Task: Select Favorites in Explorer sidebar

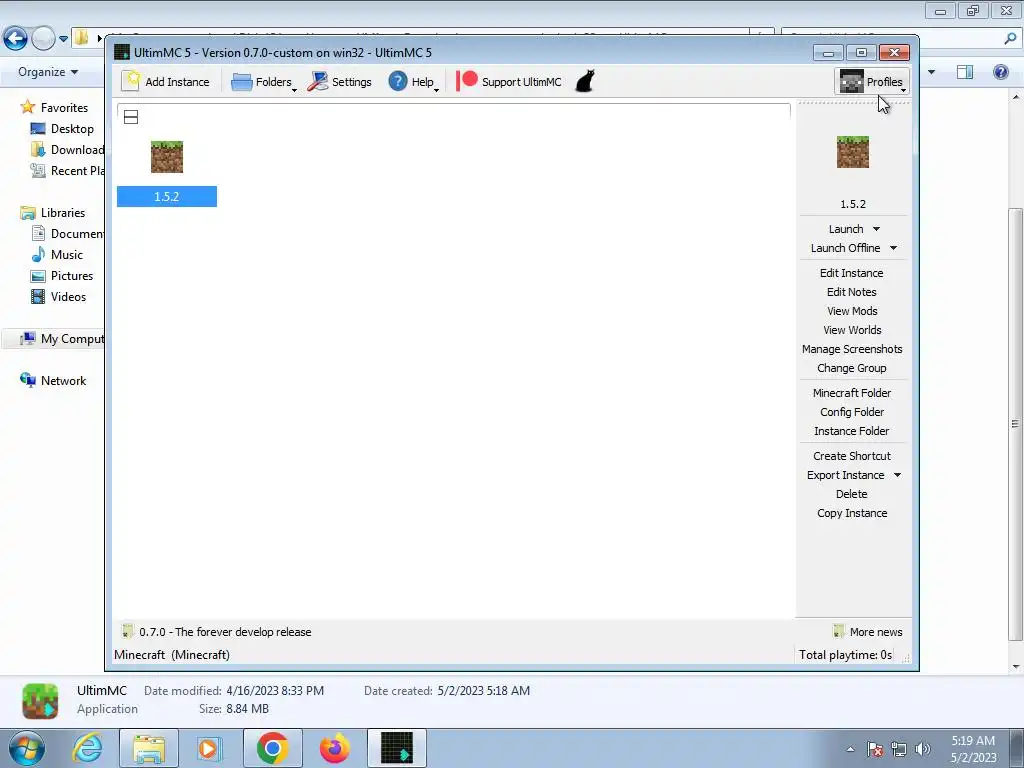Action: tap(55, 107)
